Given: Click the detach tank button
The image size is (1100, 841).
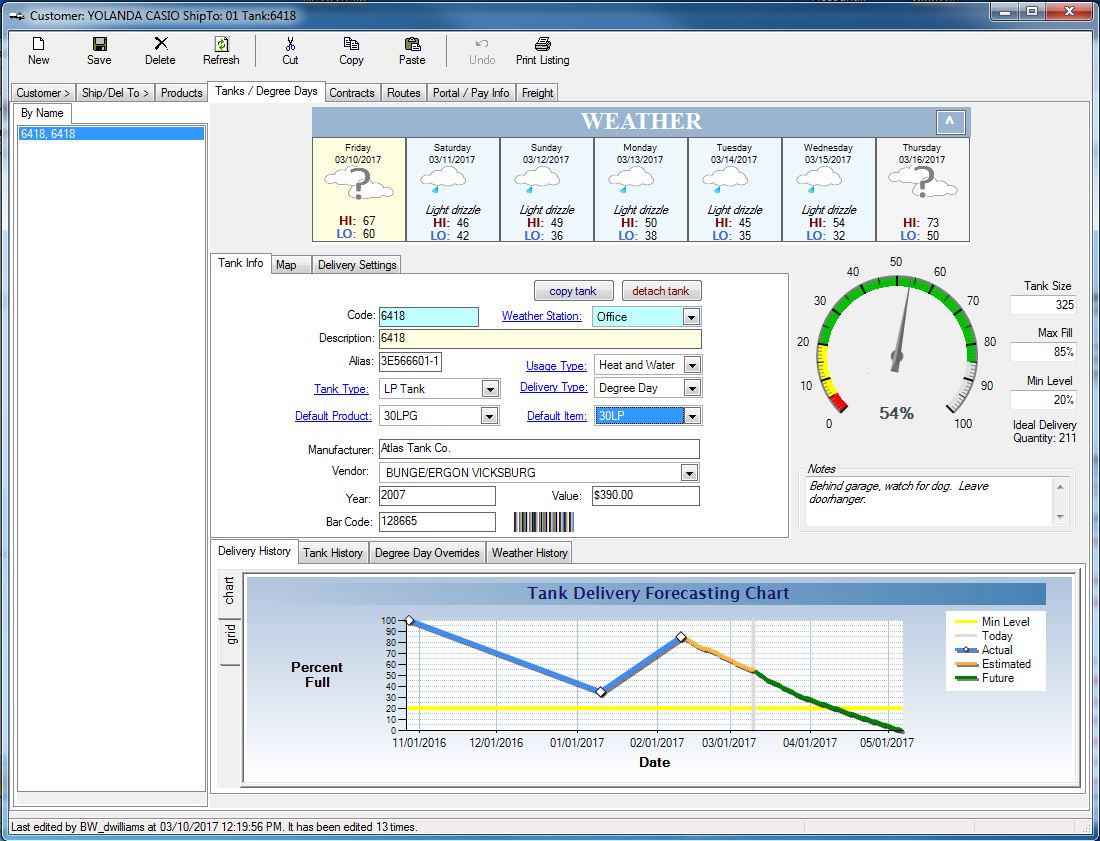Looking at the screenshot, I should 661,291.
